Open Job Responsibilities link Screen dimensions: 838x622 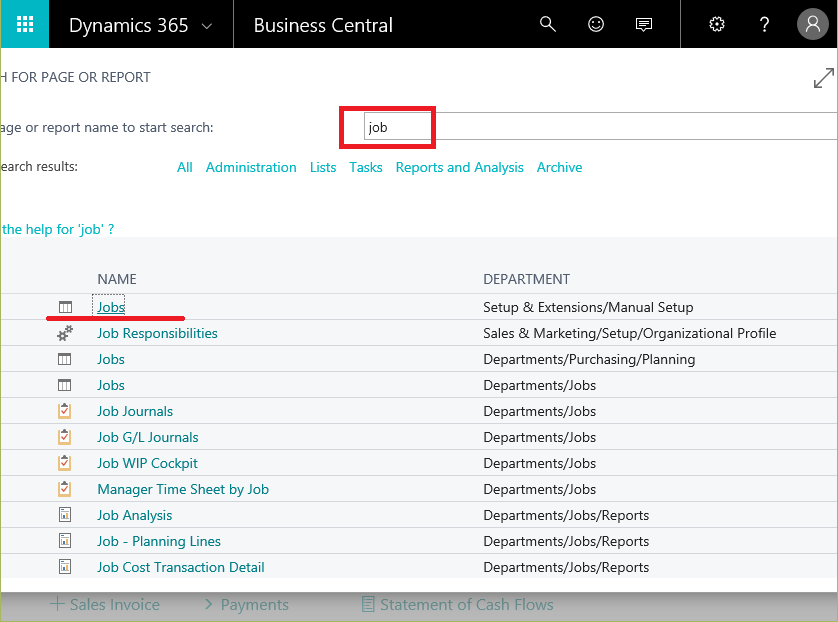(157, 333)
